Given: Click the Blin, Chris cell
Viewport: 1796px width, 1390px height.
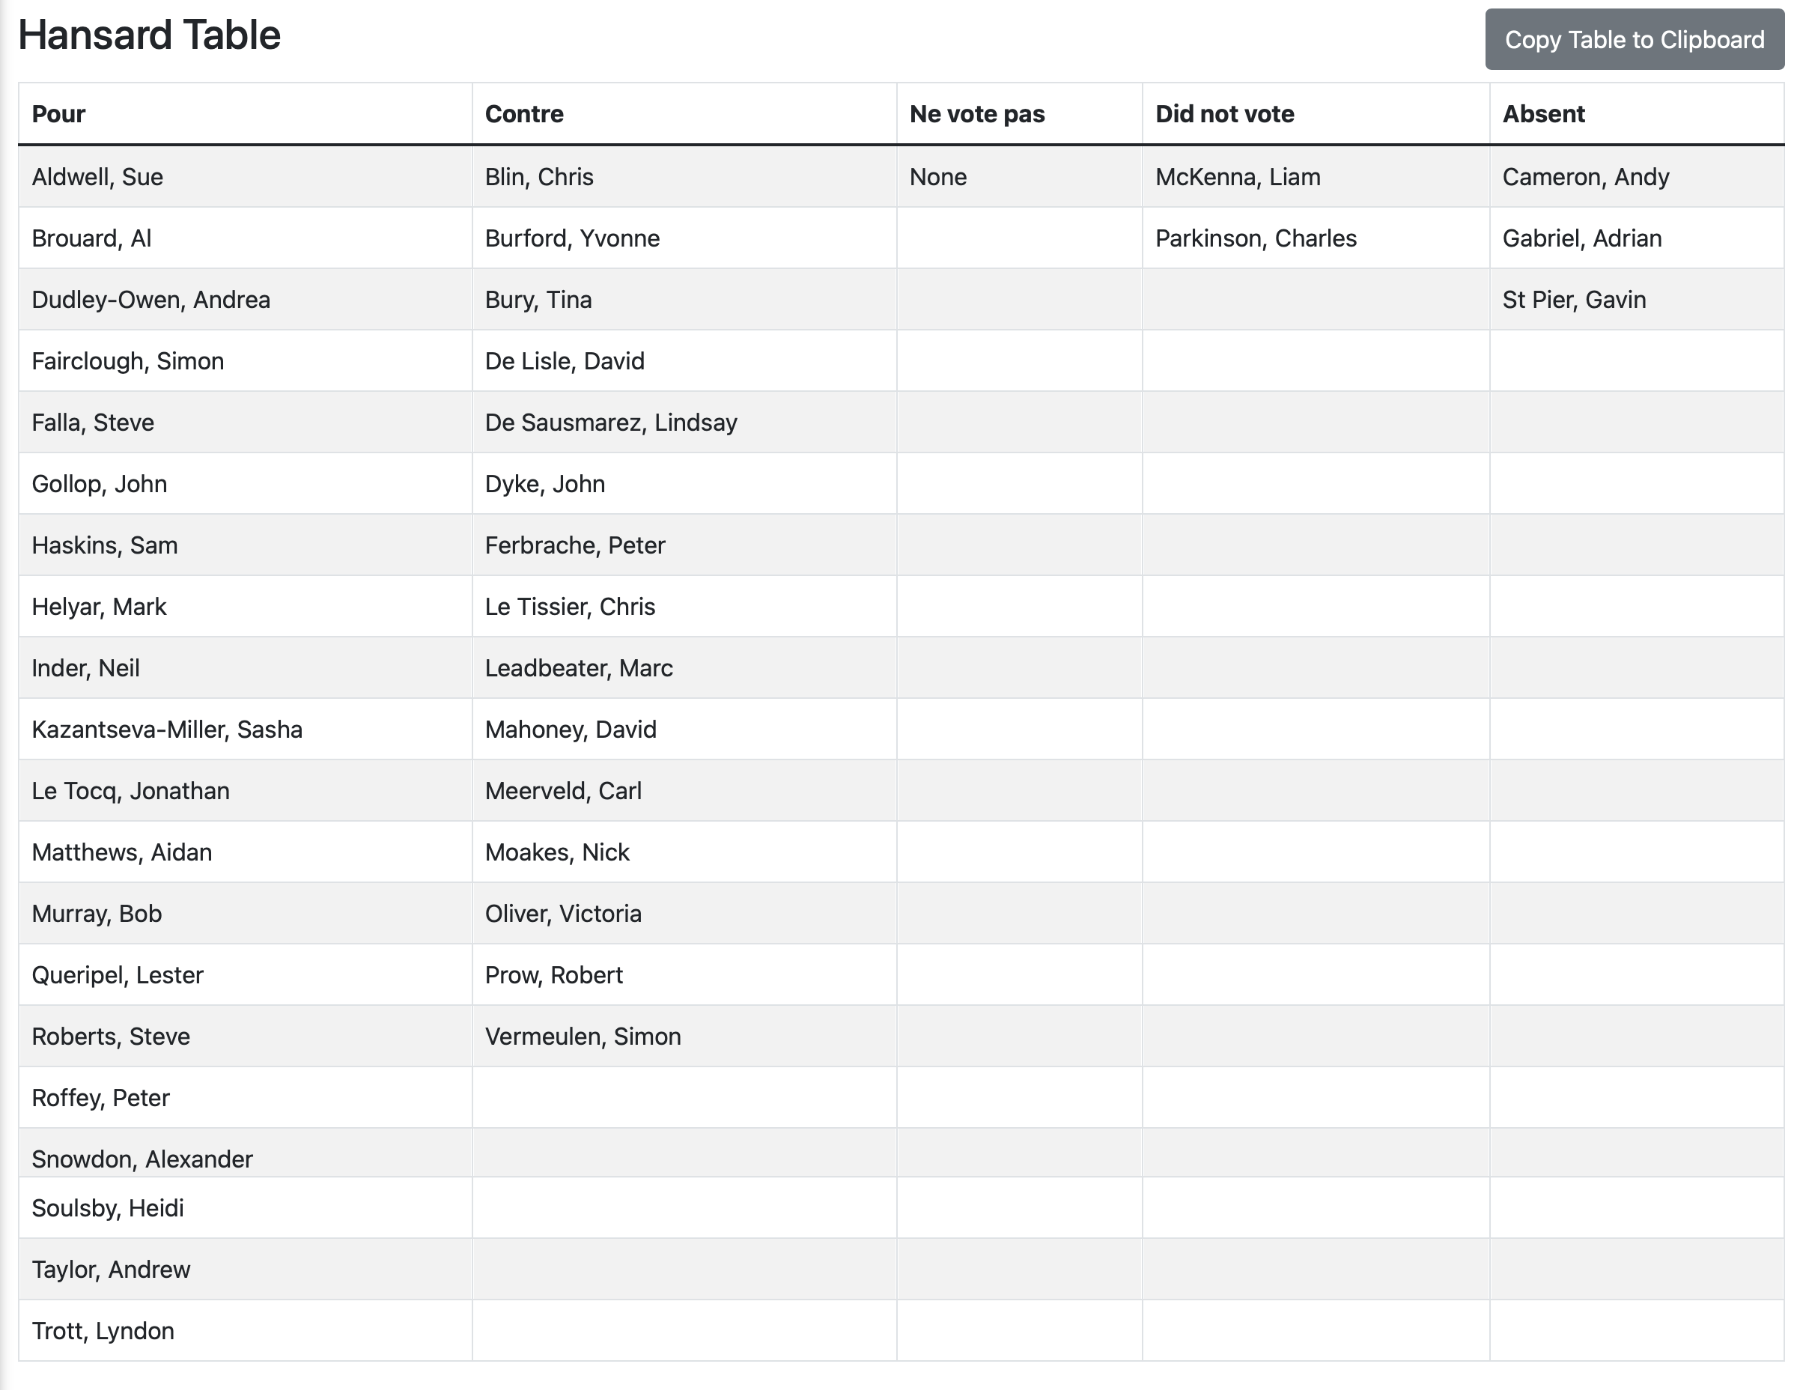Looking at the screenshot, I should click(684, 177).
